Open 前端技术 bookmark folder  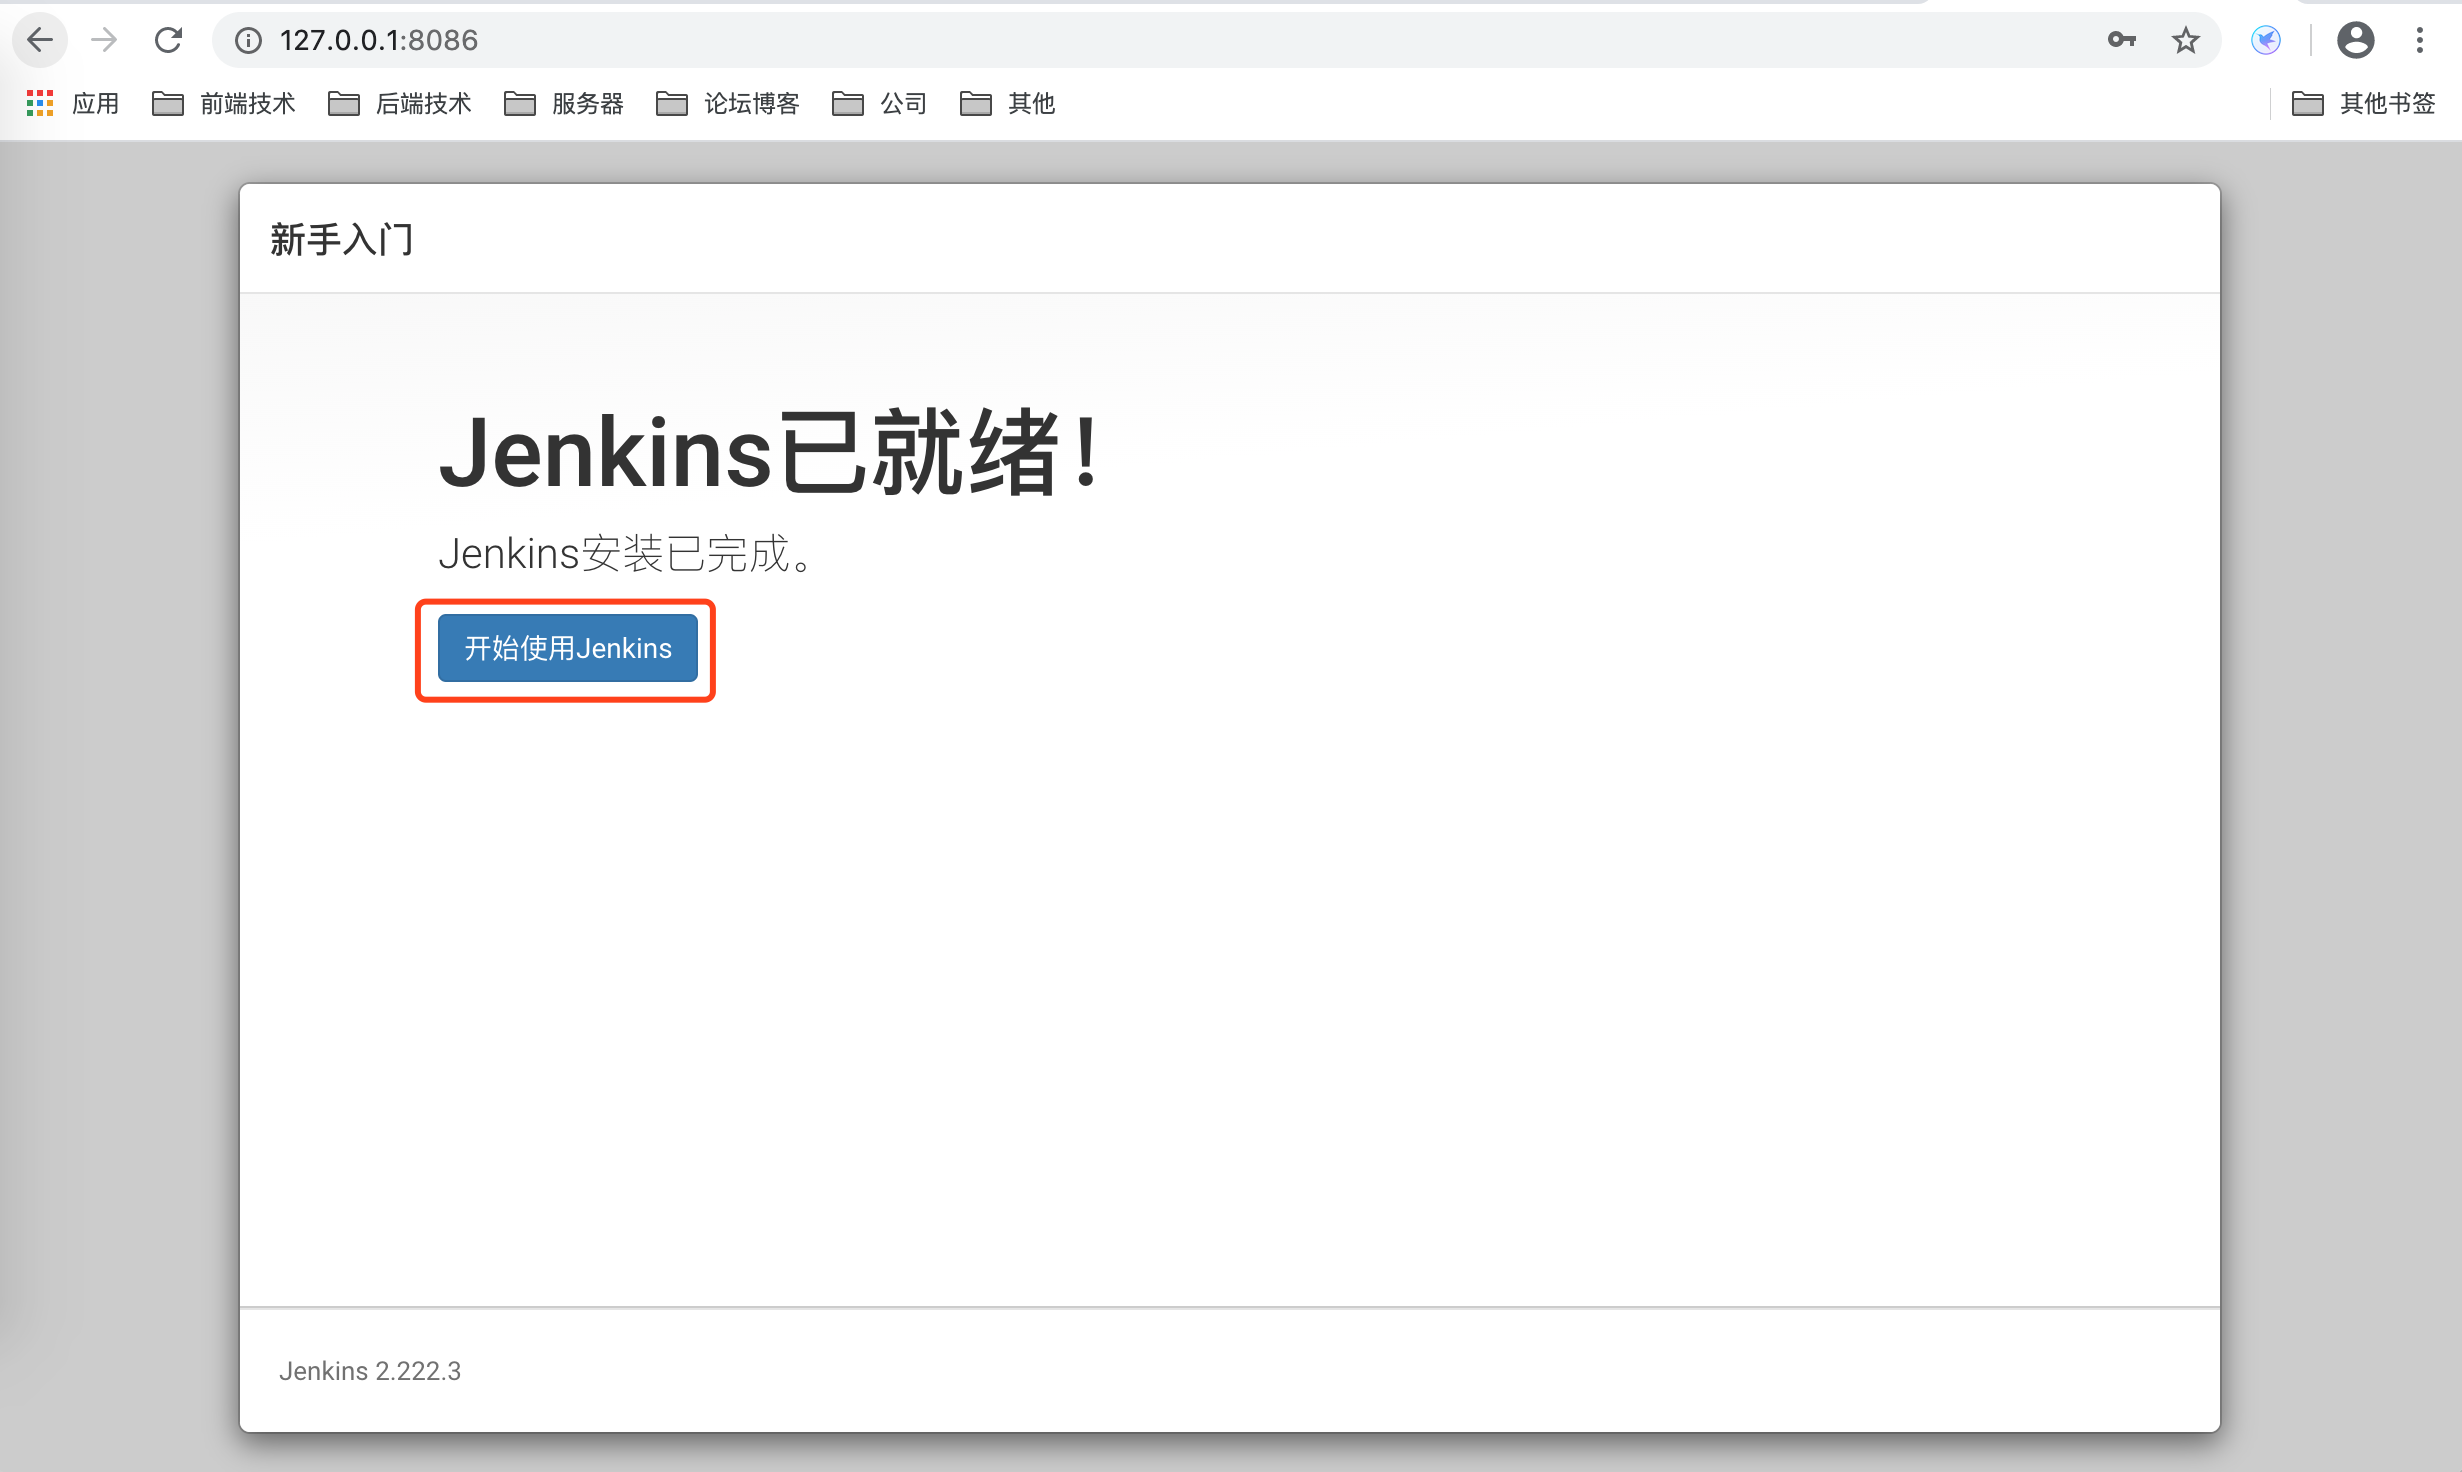[224, 103]
